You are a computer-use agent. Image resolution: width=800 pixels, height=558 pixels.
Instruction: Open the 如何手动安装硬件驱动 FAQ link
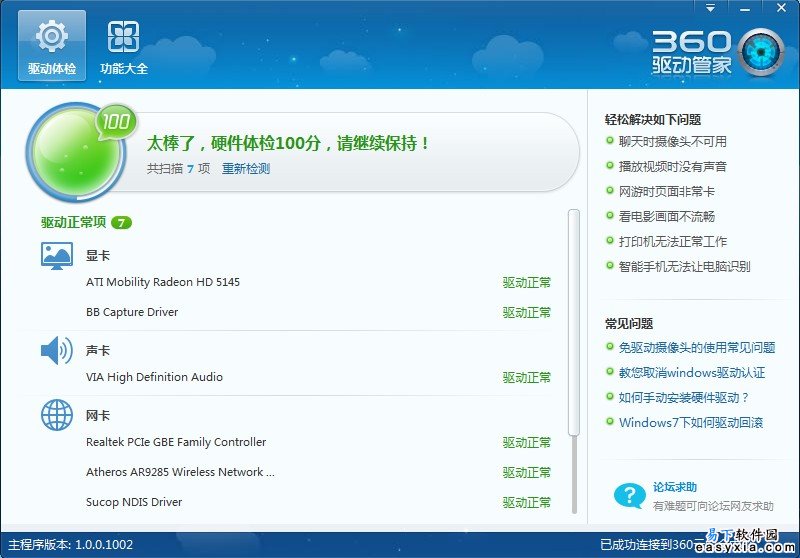683,397
